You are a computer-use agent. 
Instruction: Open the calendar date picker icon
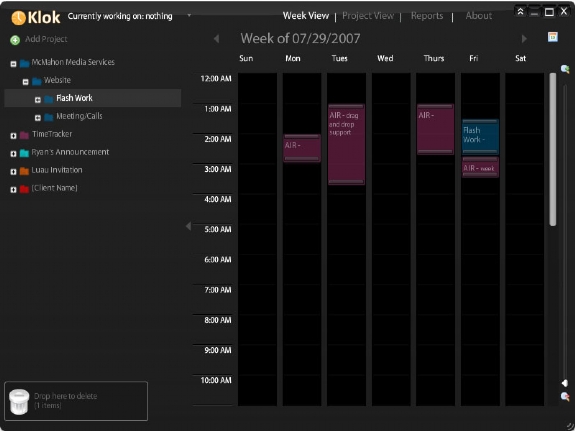[x=553, y=37]
